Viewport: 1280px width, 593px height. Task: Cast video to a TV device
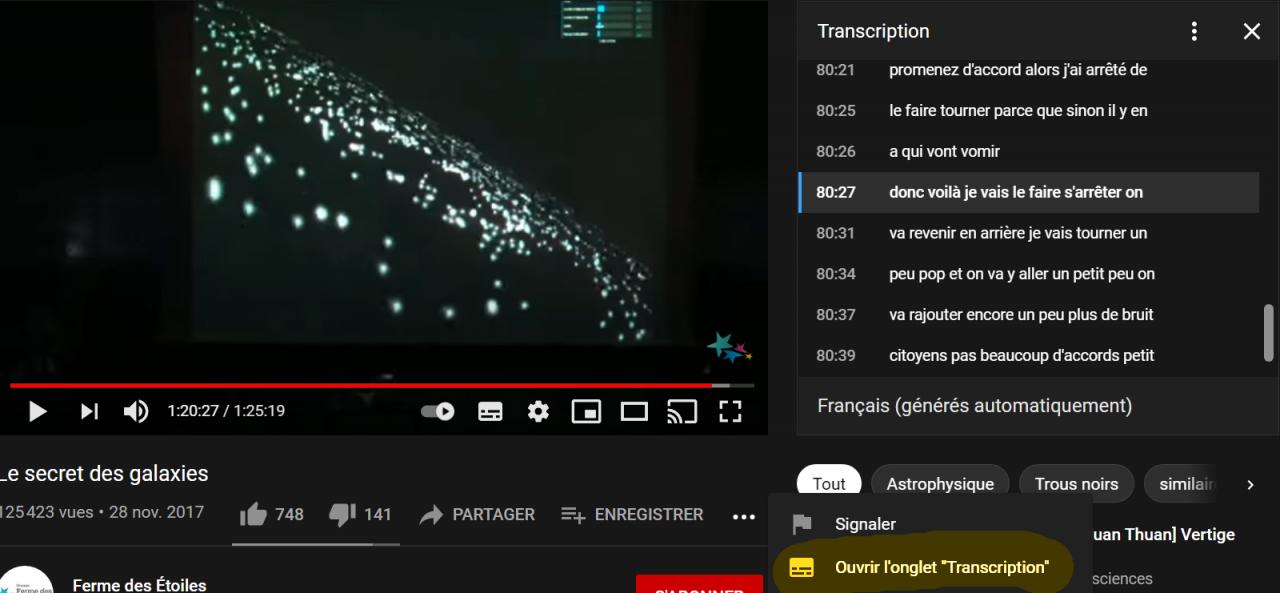click(x=682, y=411)
